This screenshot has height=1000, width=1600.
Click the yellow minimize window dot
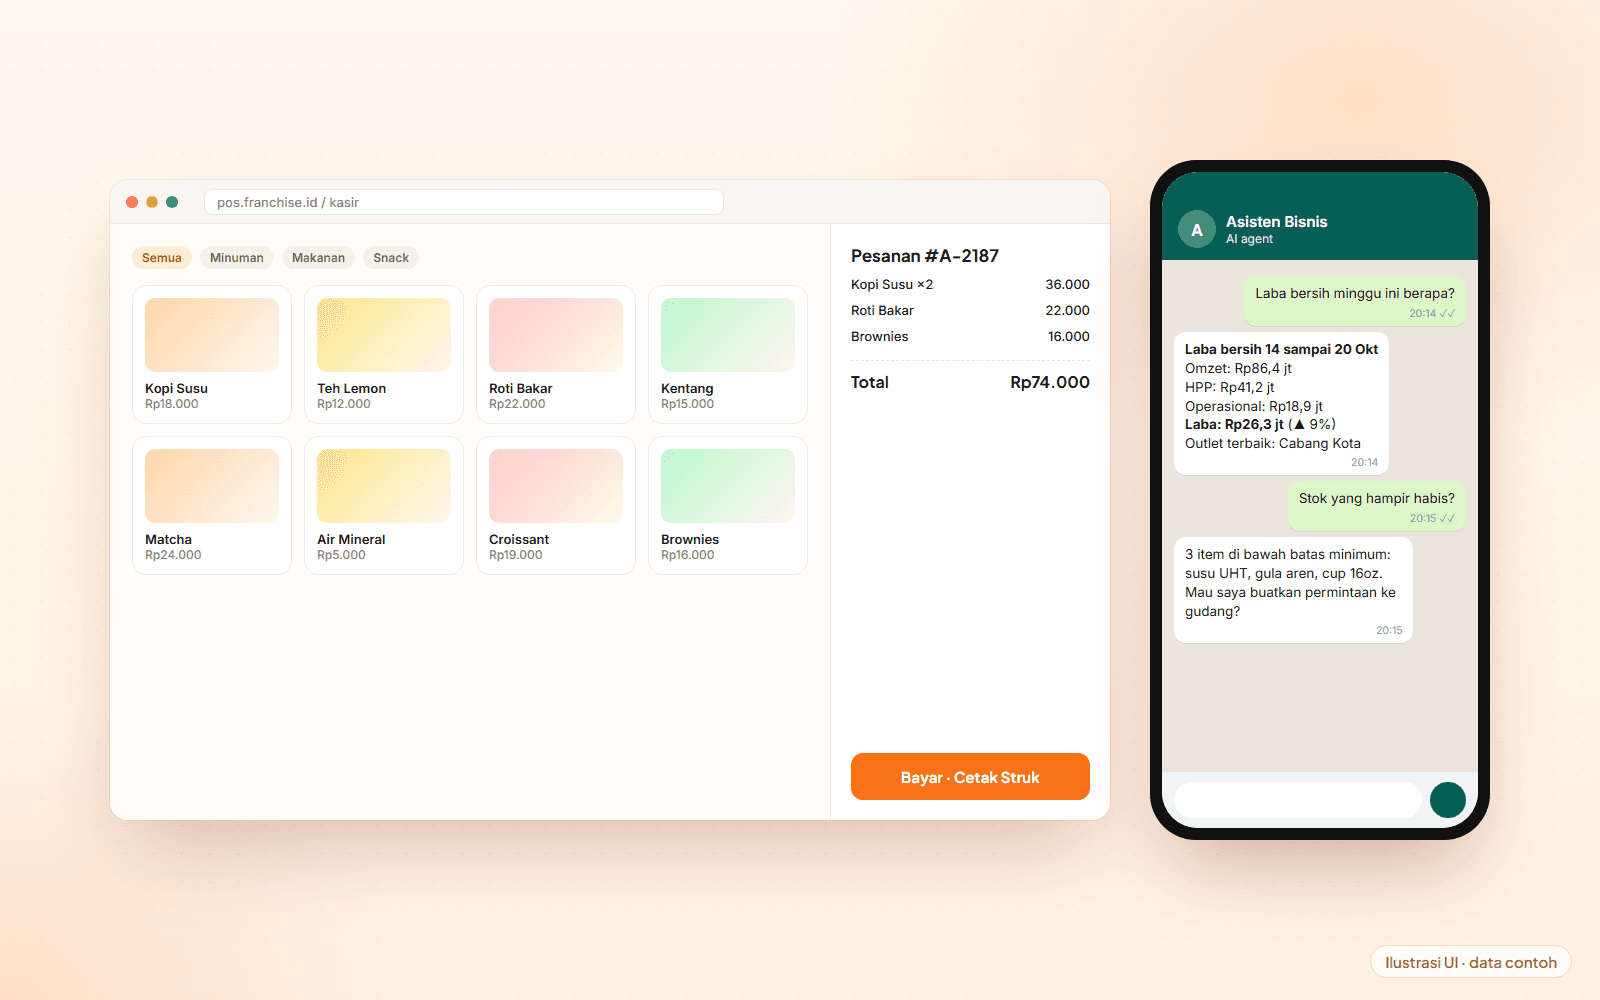[x=152, y=202]
